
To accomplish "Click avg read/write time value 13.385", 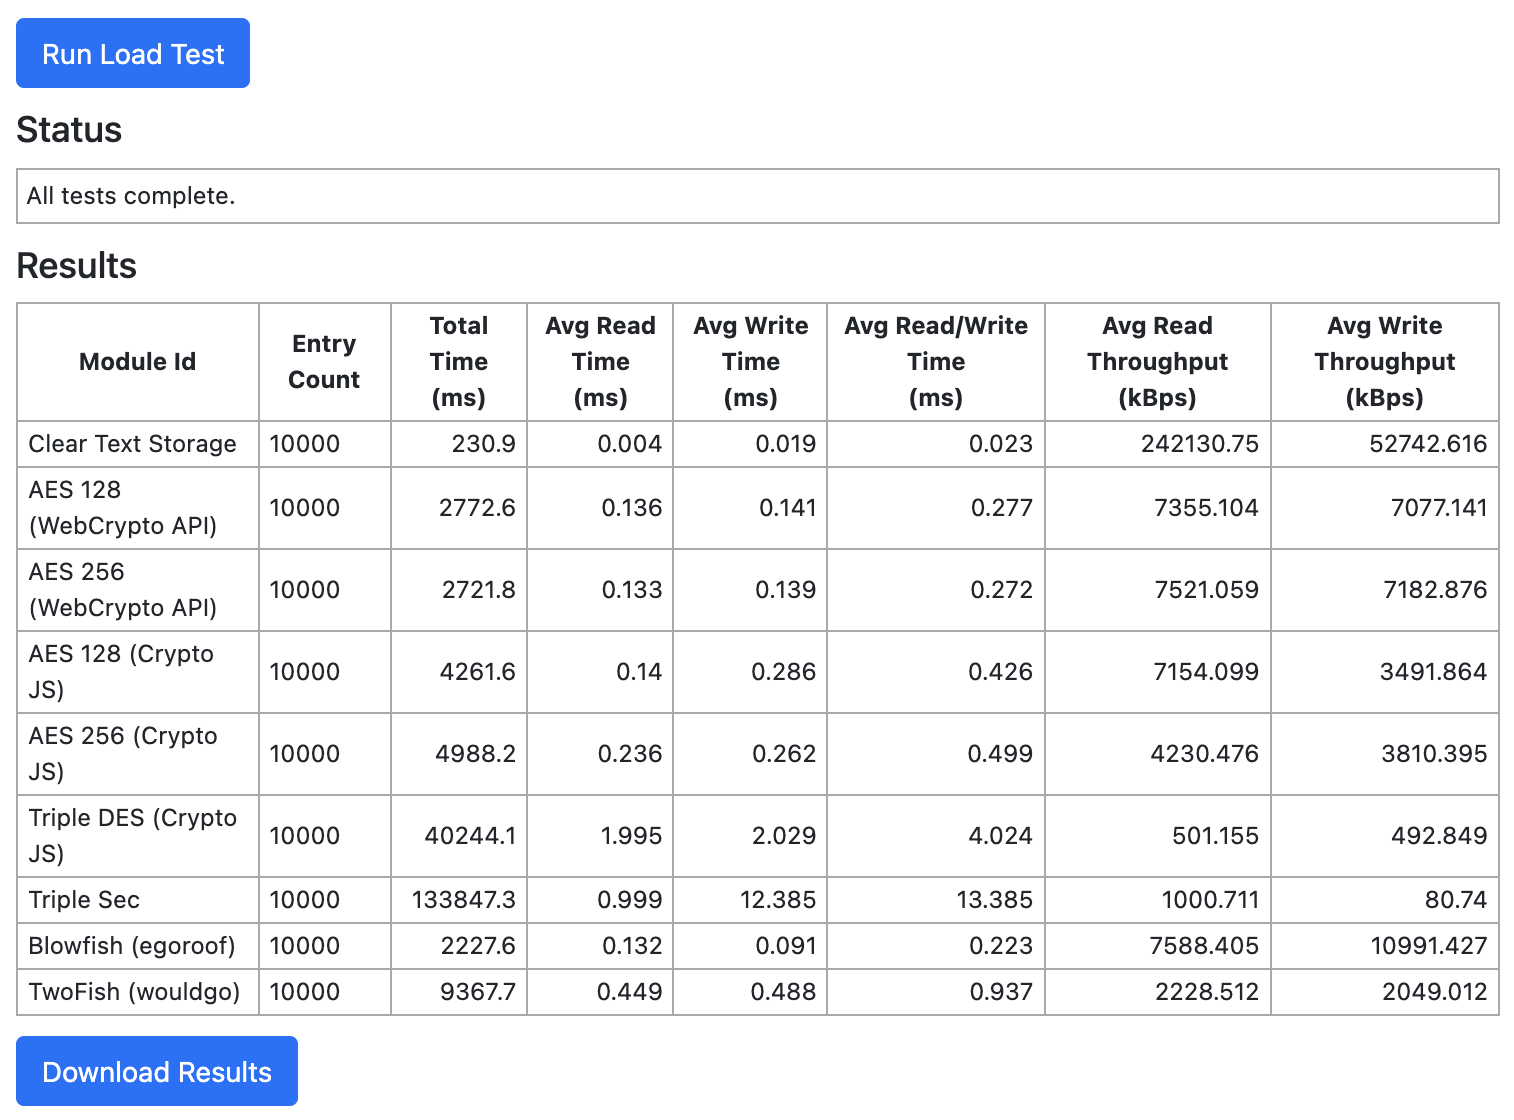I will pos(995,900).
